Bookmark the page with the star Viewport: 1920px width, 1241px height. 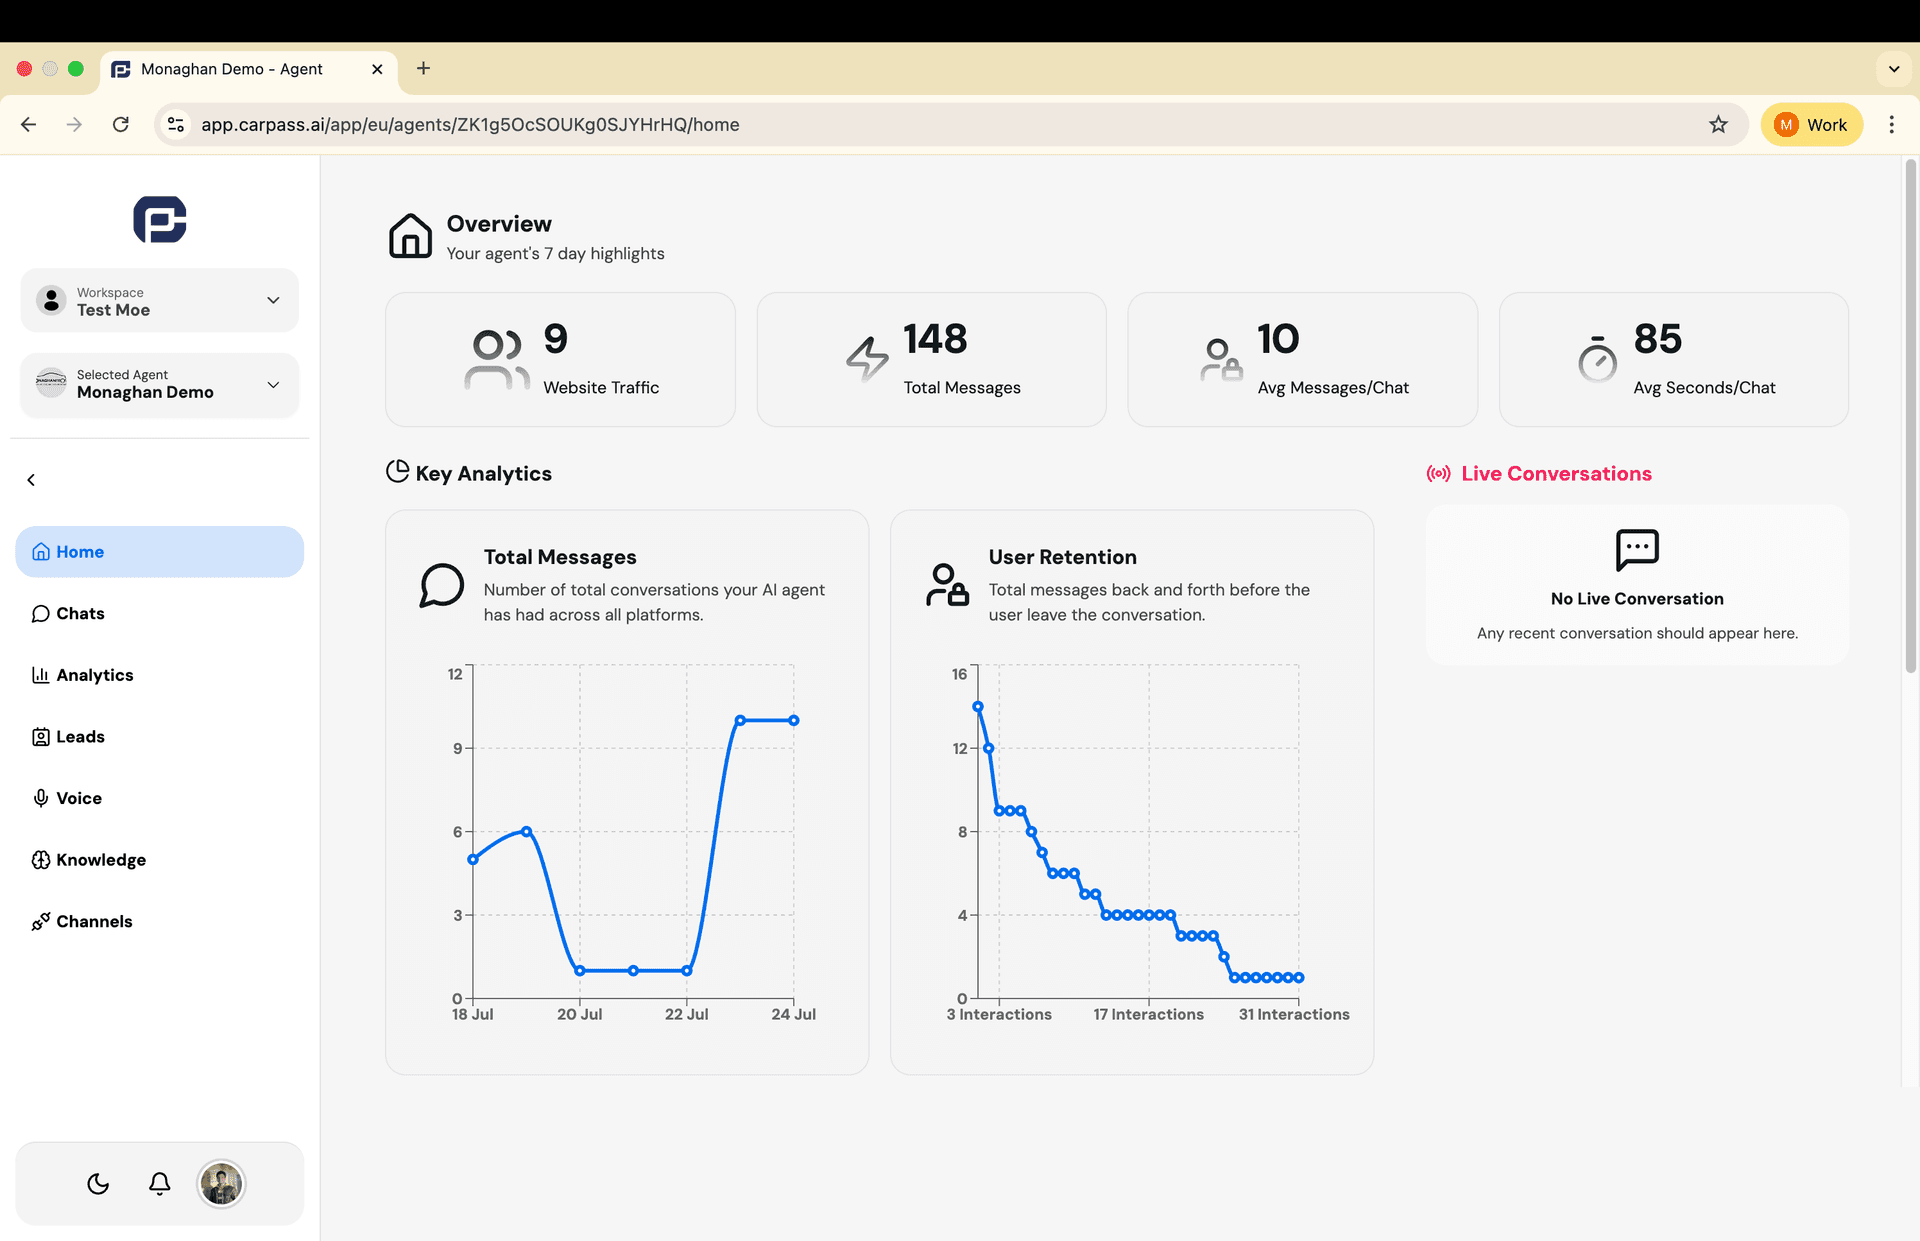tap(1718, 124)
